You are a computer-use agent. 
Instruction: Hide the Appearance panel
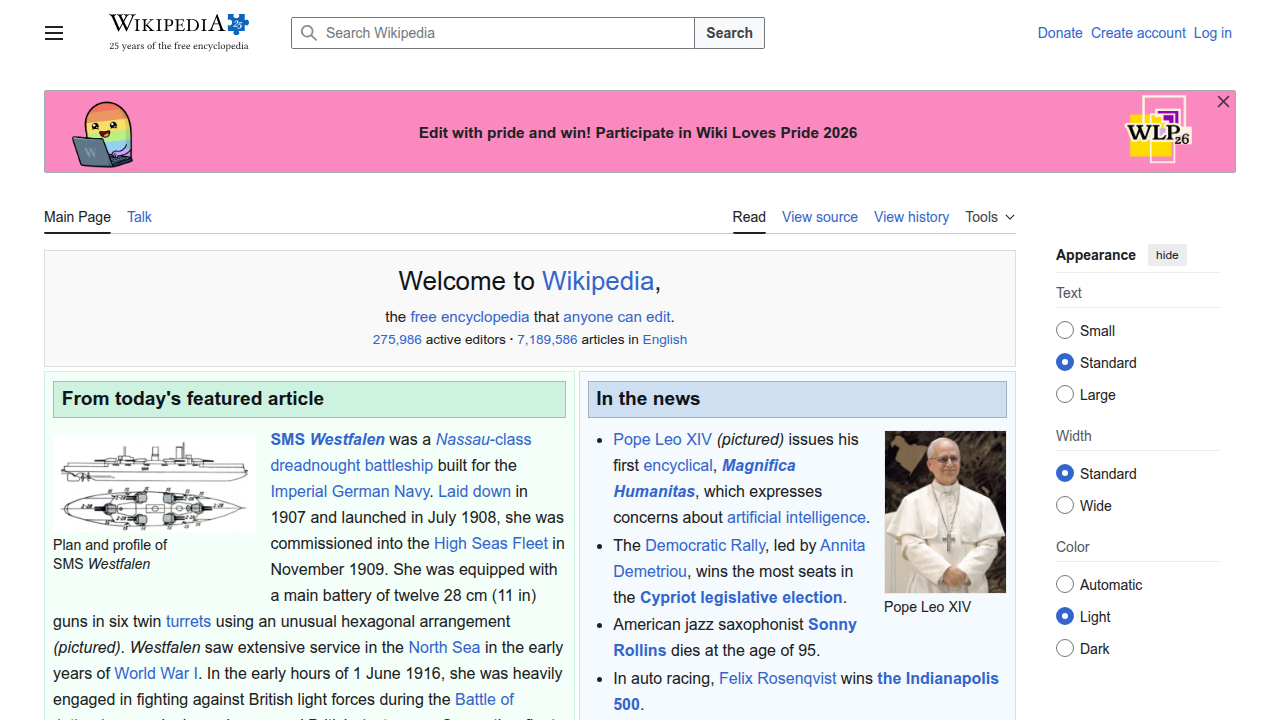click(x=1167, y=255)
